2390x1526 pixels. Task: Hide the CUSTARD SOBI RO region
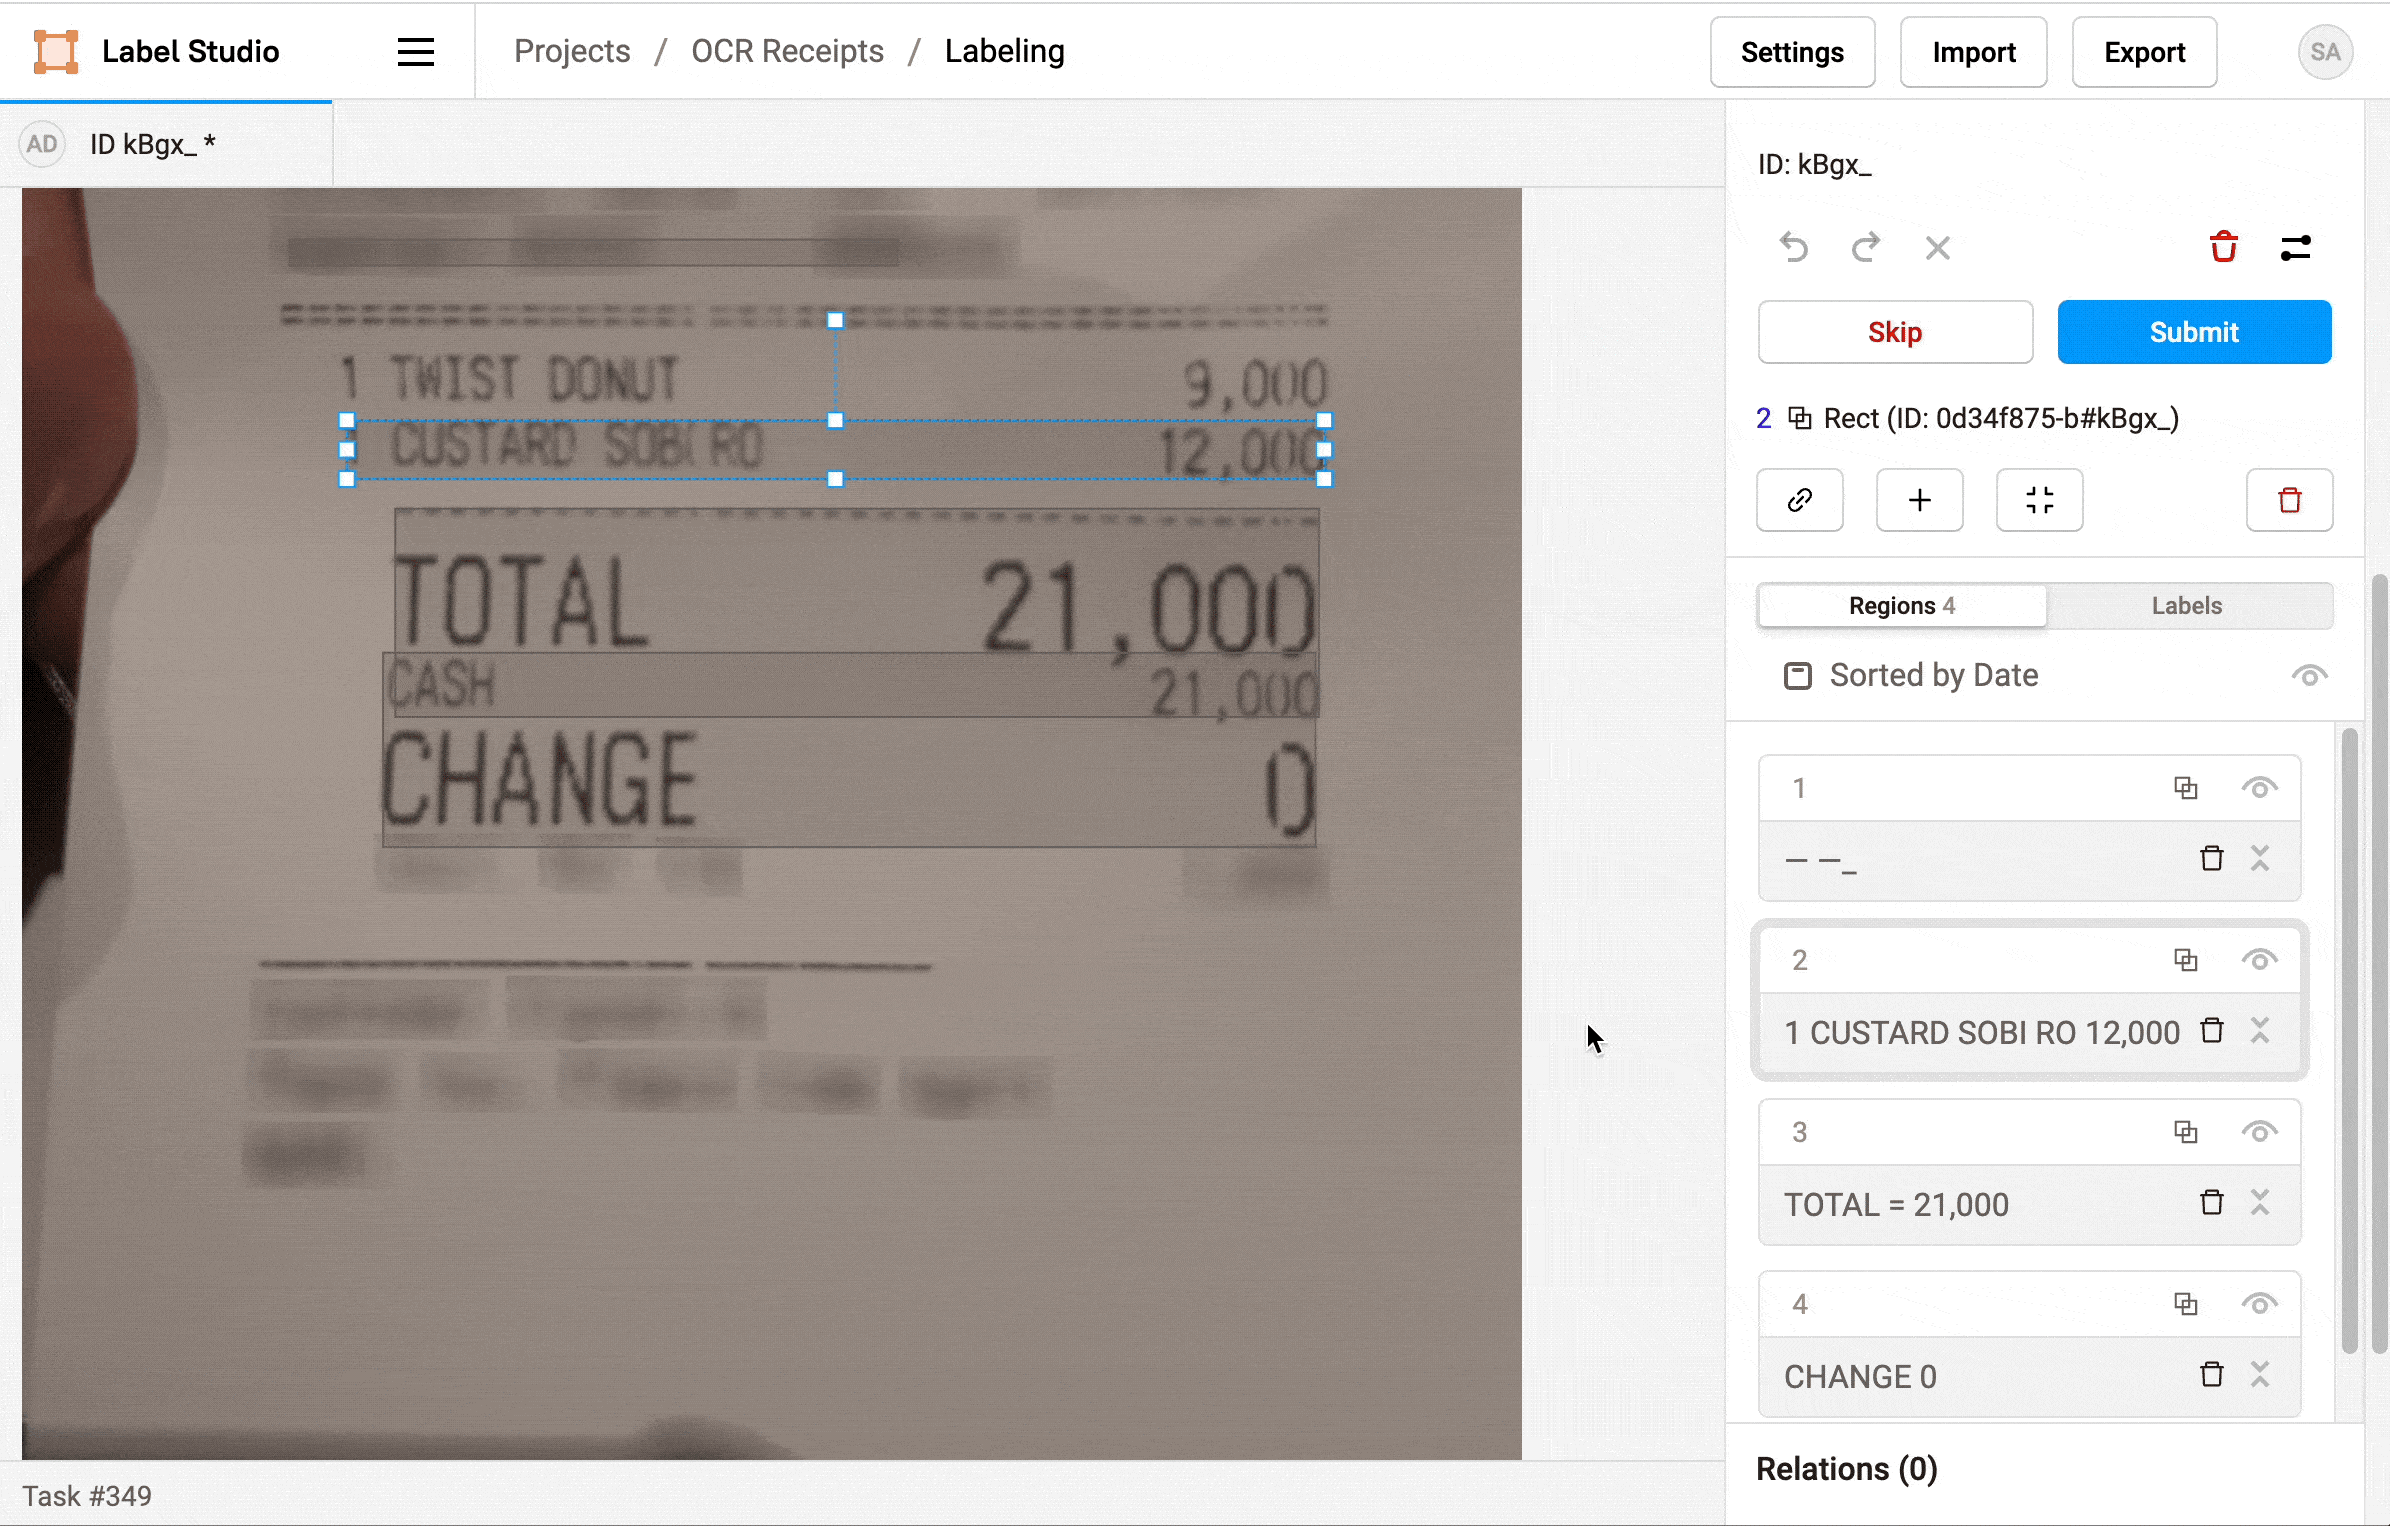2261,960
